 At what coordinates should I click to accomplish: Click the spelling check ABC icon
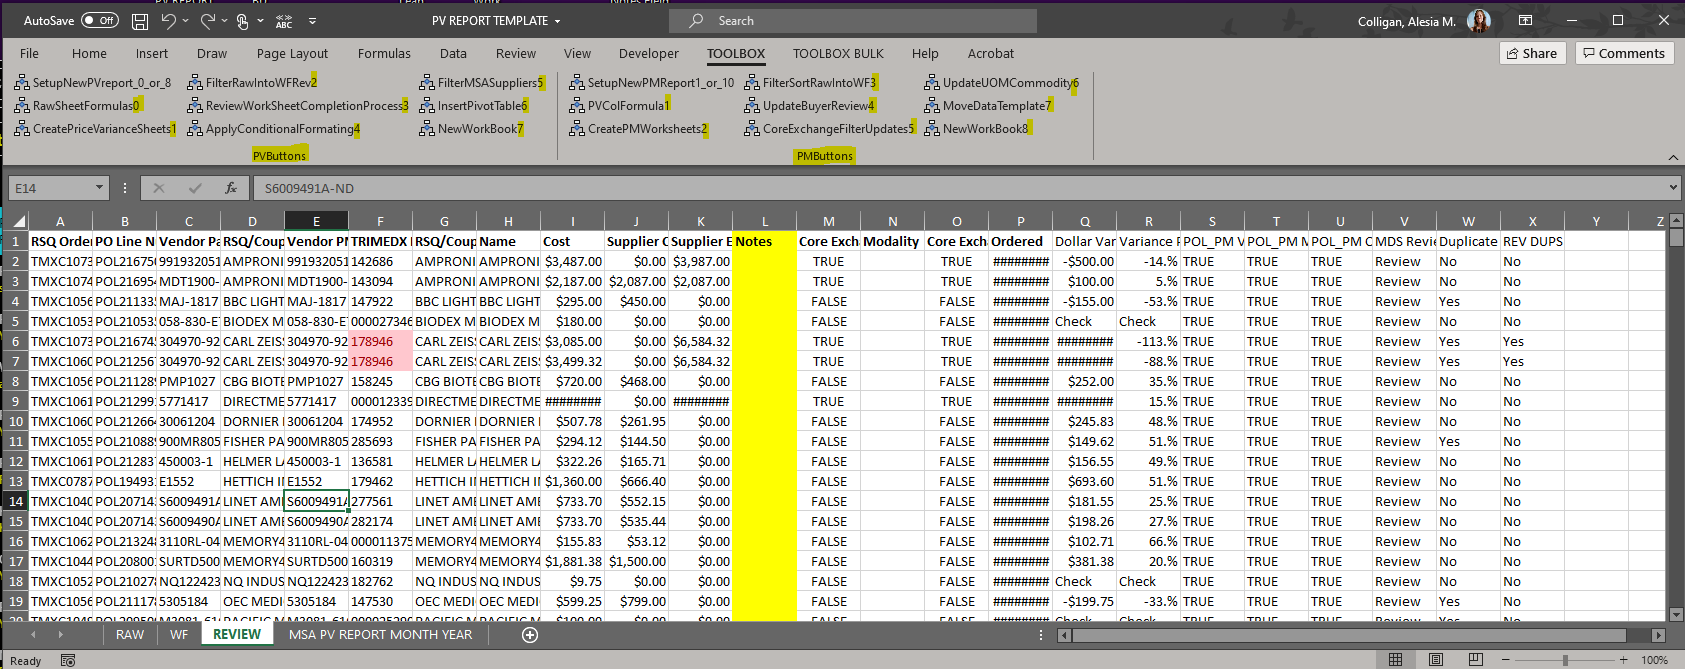[x=284, y=21]
